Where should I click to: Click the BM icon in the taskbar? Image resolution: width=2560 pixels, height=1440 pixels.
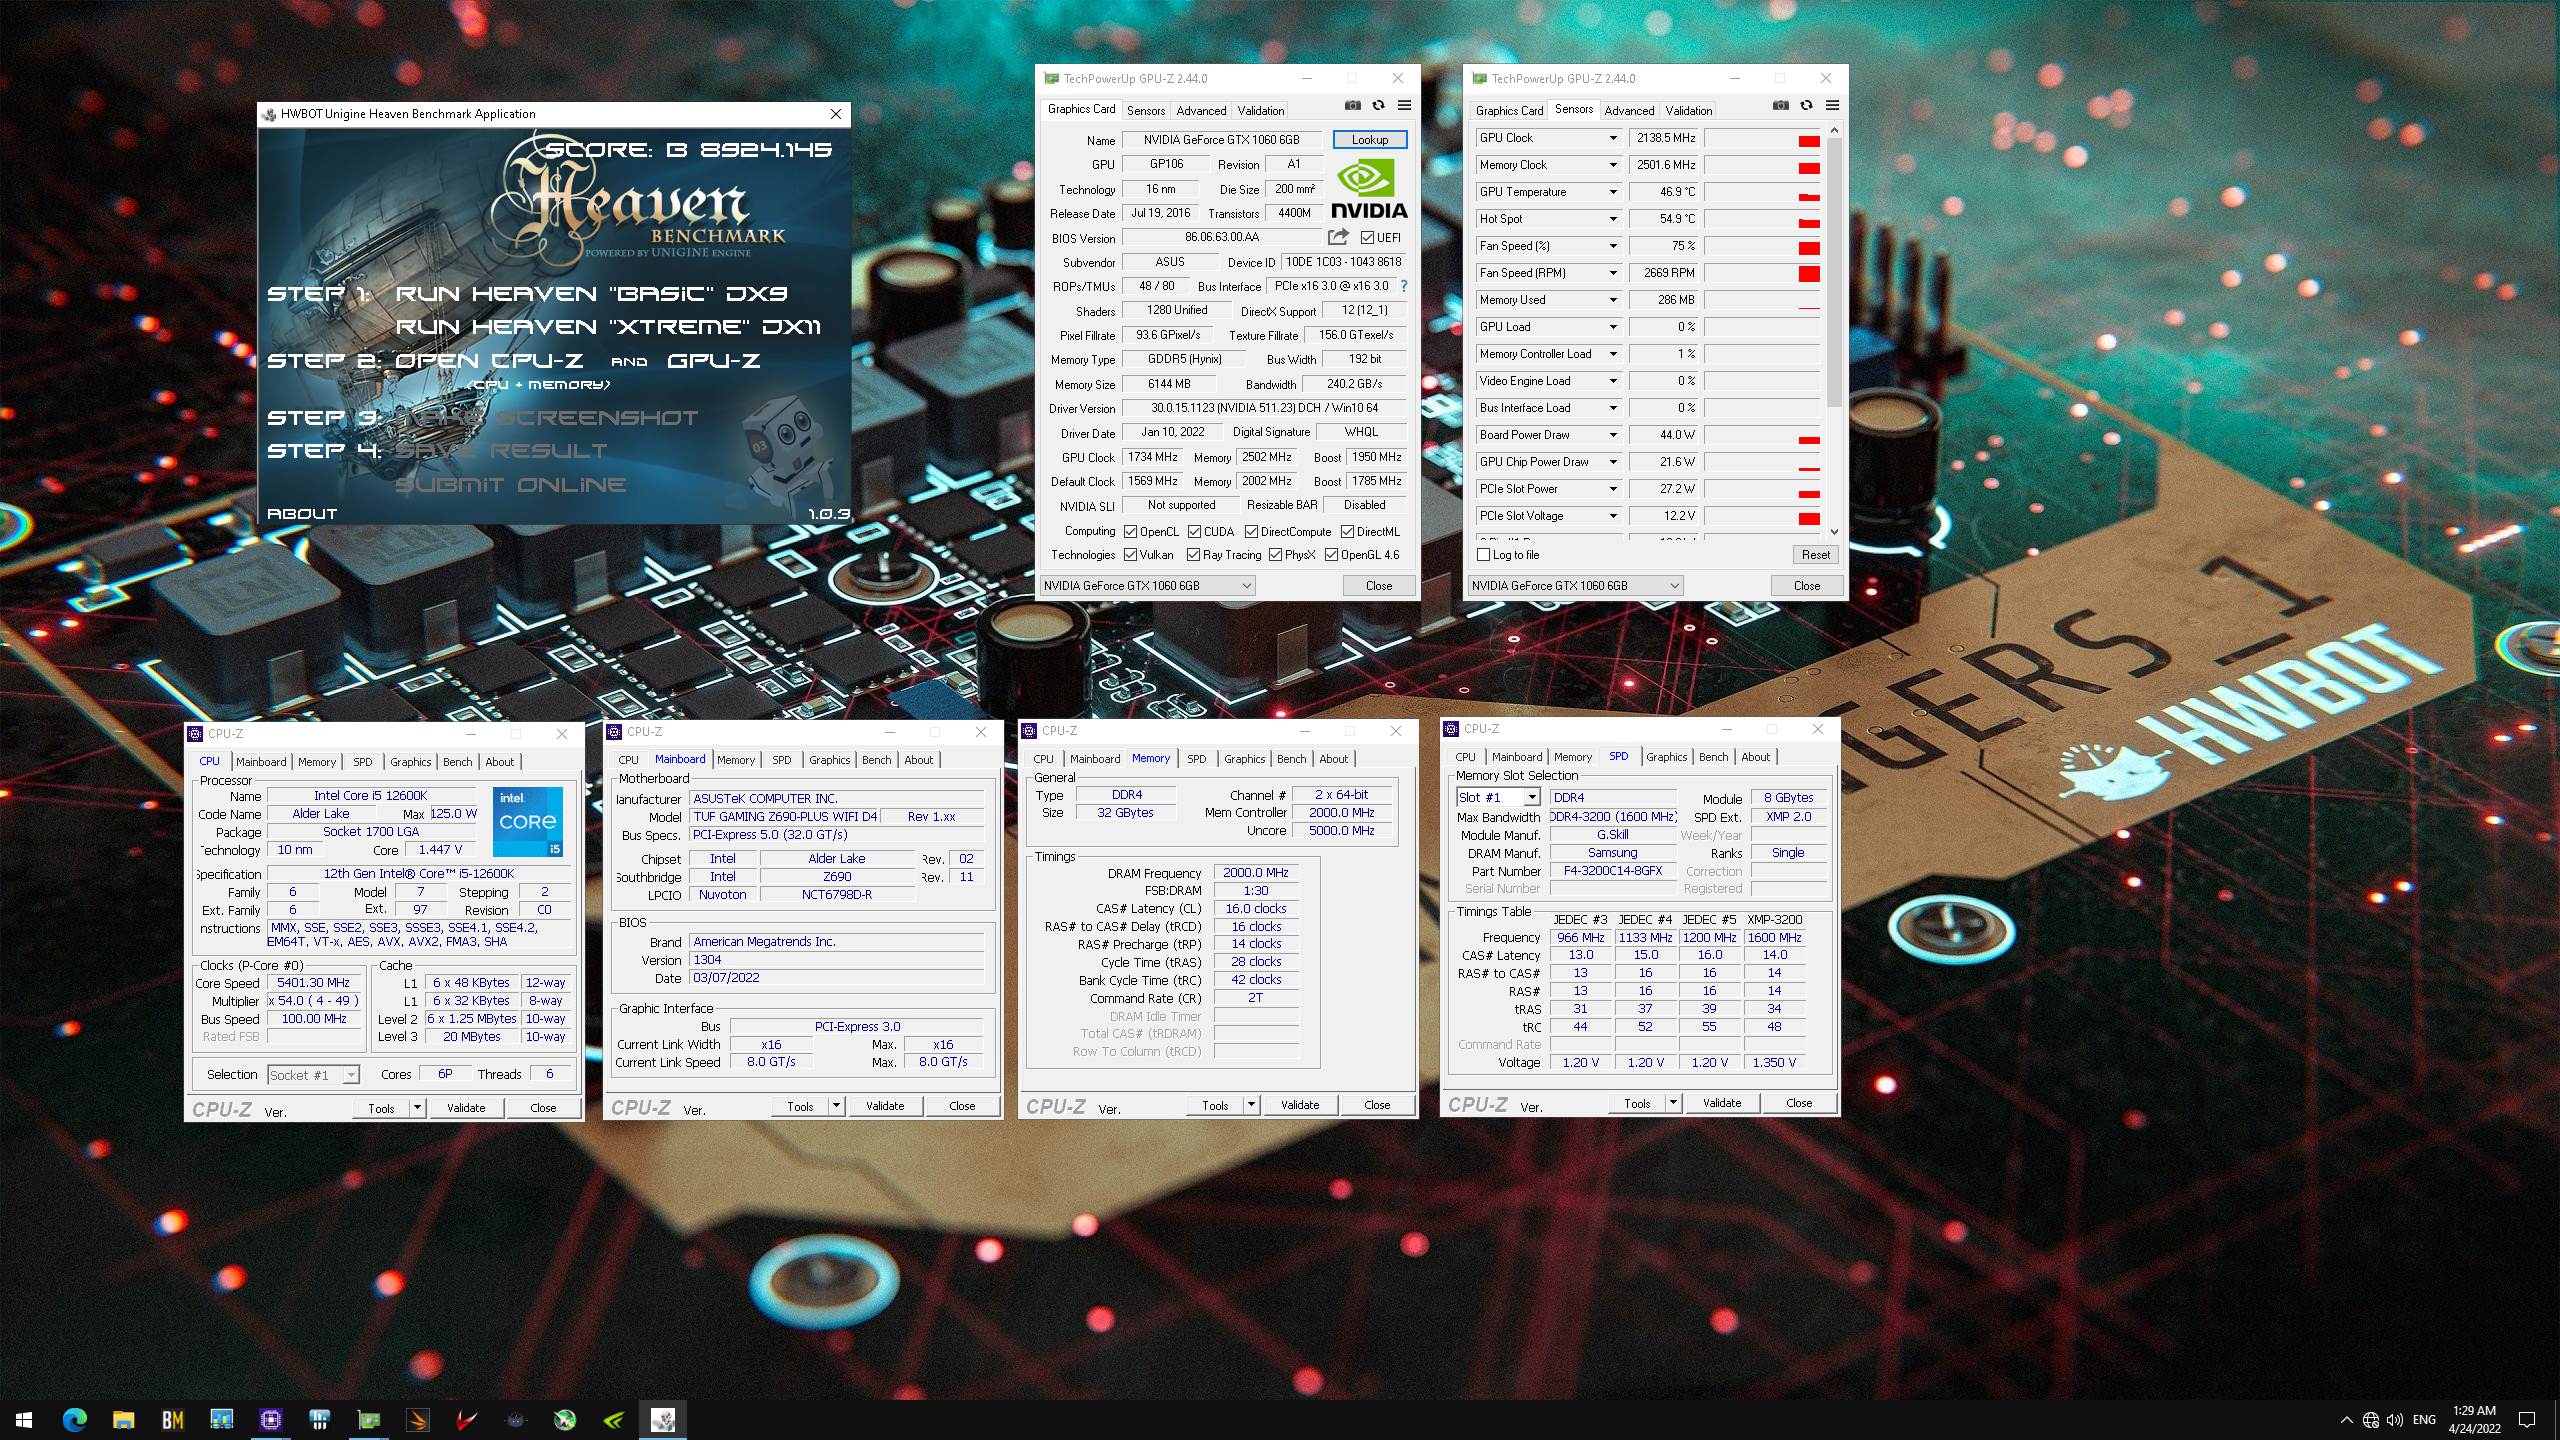pyautogui.click(x=172, y=1419)
